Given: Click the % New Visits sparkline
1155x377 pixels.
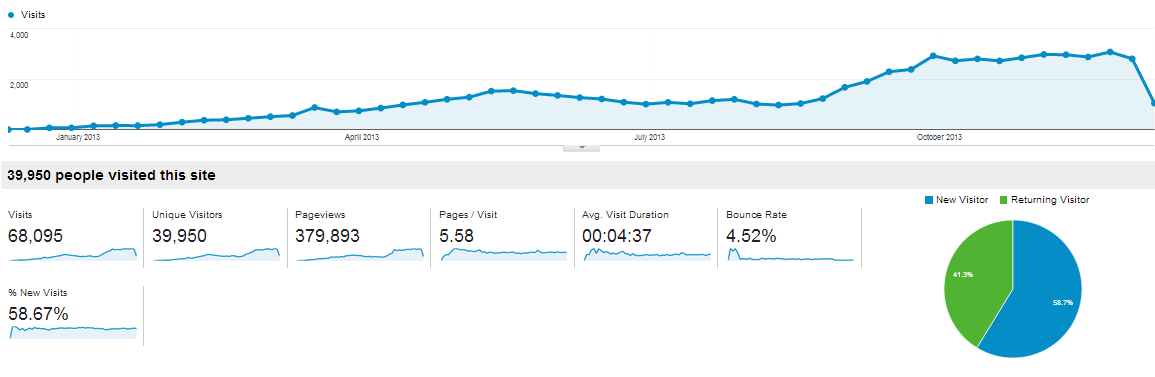Looking at the screenshot, I should (73, 331).
